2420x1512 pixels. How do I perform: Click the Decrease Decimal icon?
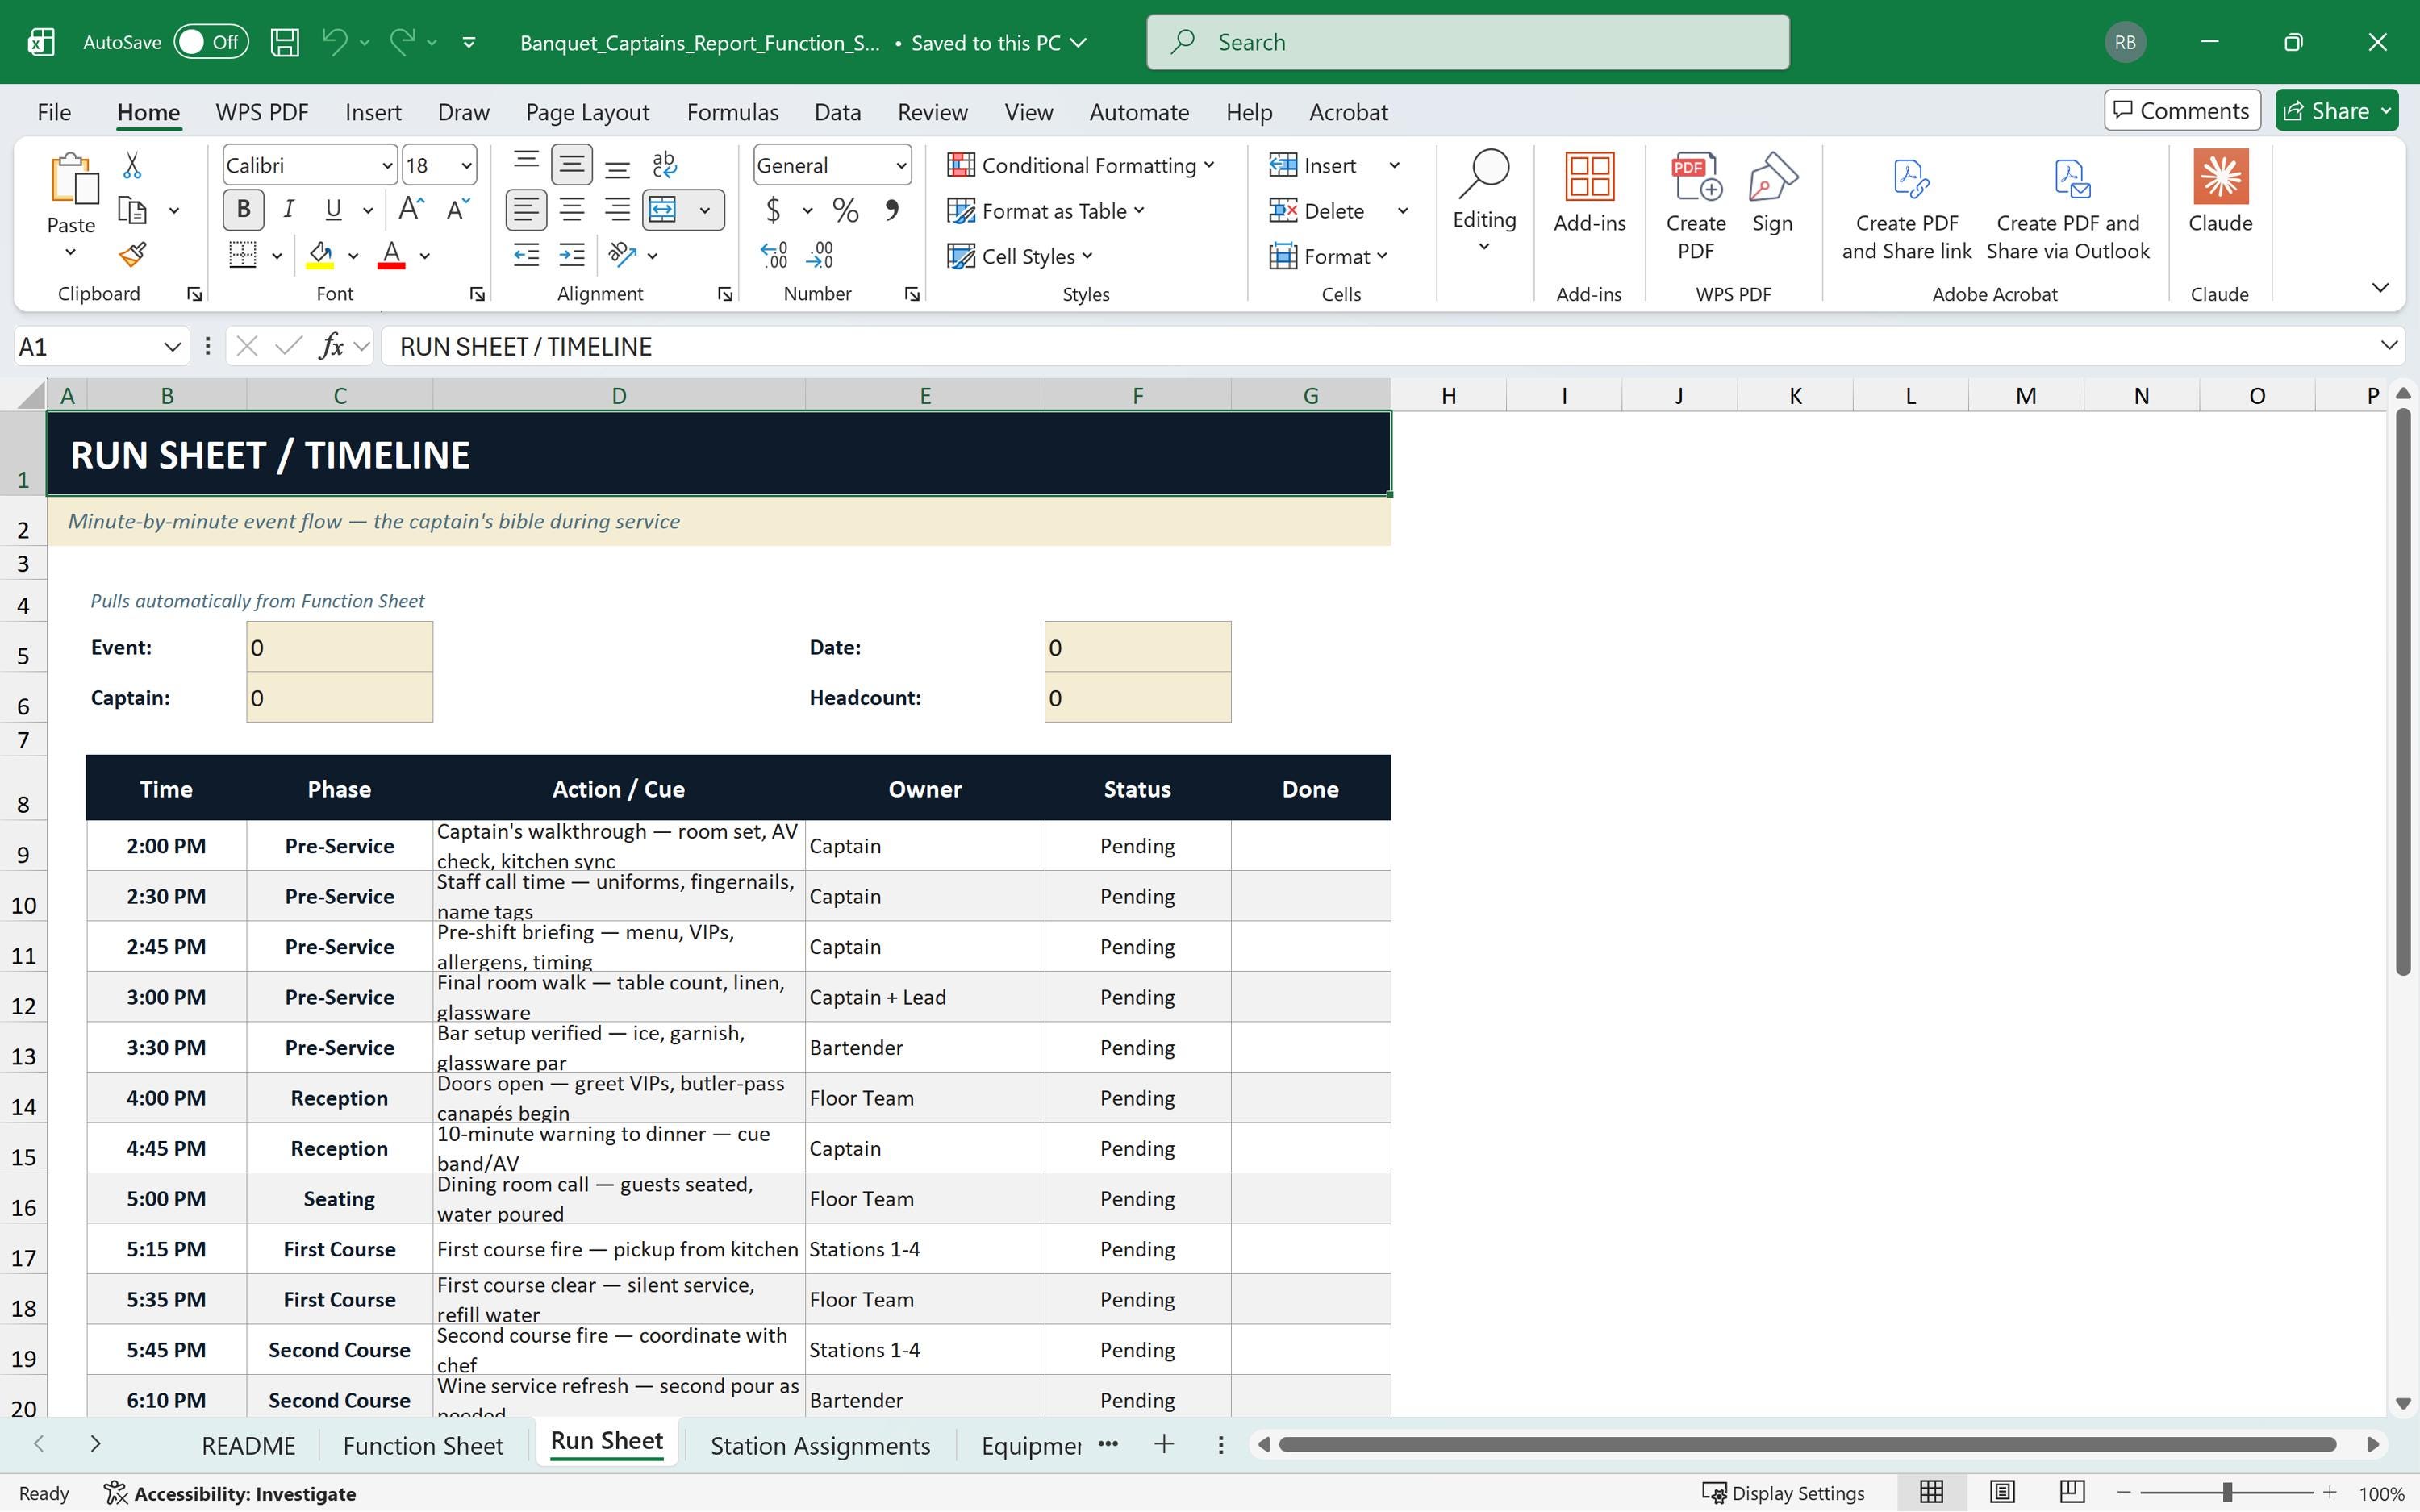[820, 255]
